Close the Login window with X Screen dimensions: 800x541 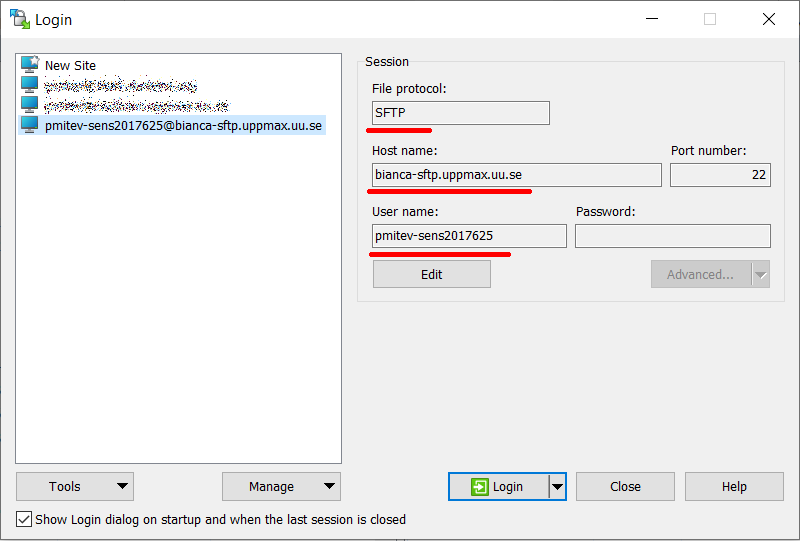(769, 19)
